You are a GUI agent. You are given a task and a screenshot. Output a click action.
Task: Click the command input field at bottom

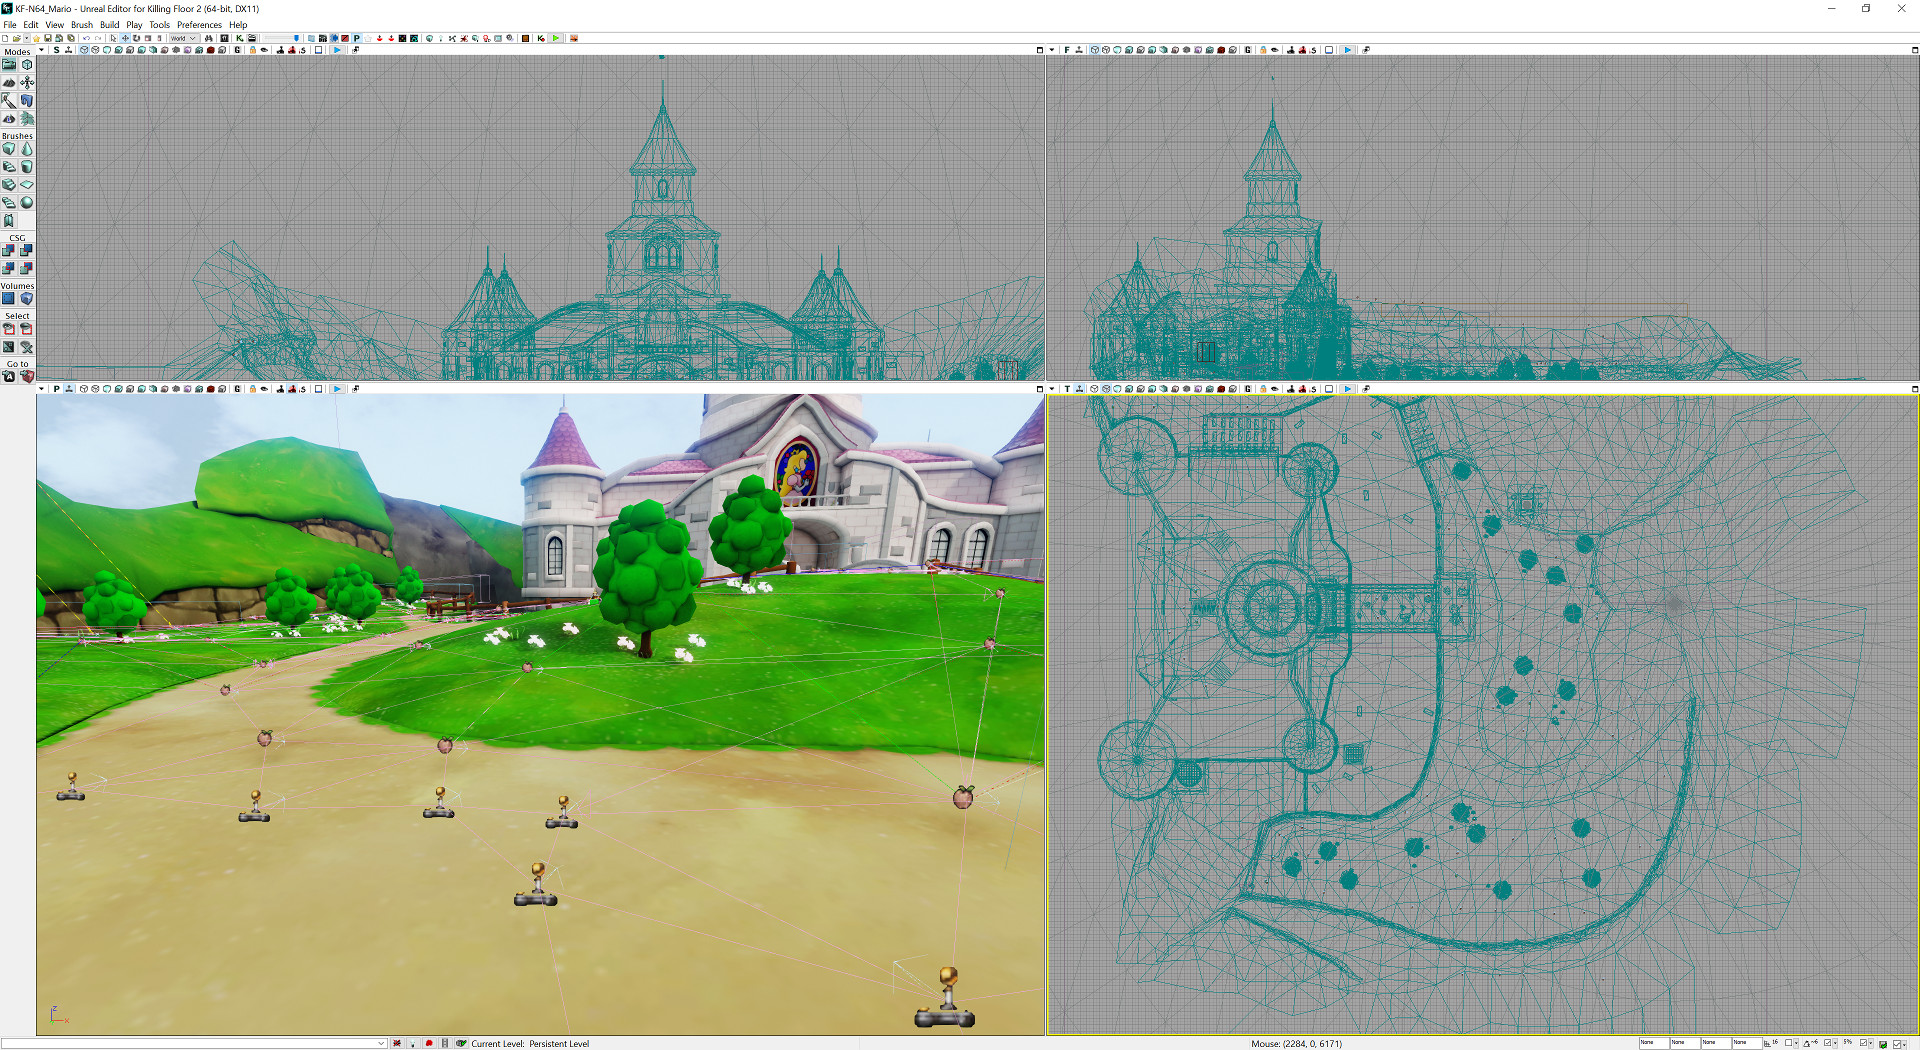click(193, 1043)
